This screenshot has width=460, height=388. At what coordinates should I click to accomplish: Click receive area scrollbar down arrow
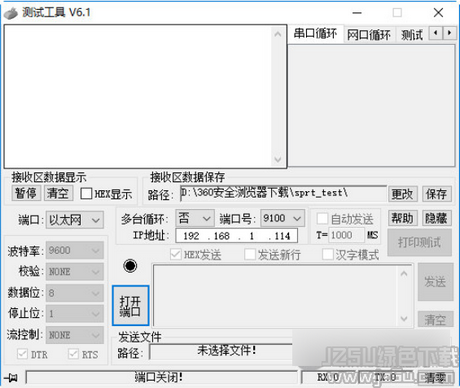[277, 159]
